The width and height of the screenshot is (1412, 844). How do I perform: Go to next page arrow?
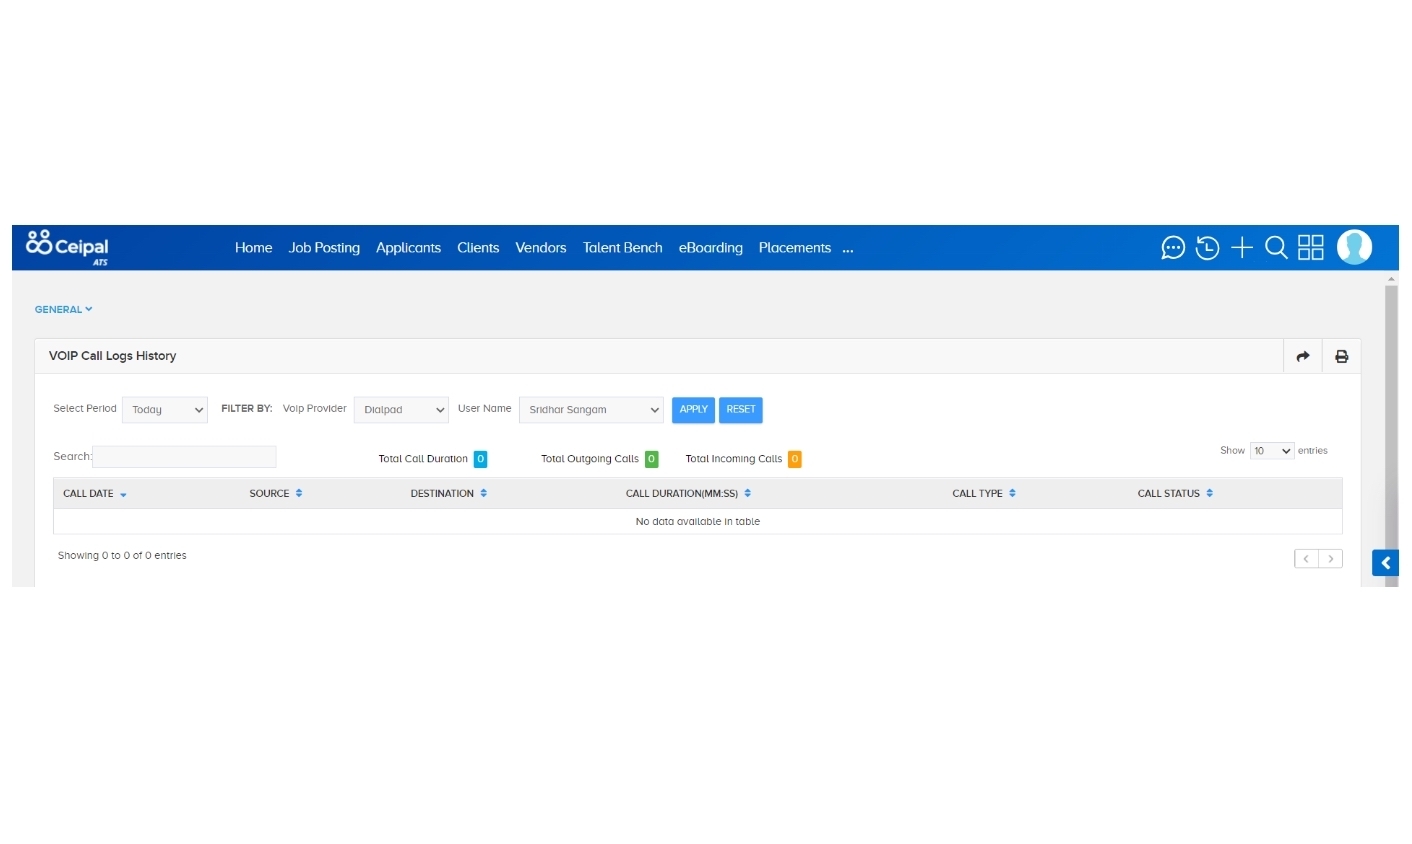coord(1331,559)
